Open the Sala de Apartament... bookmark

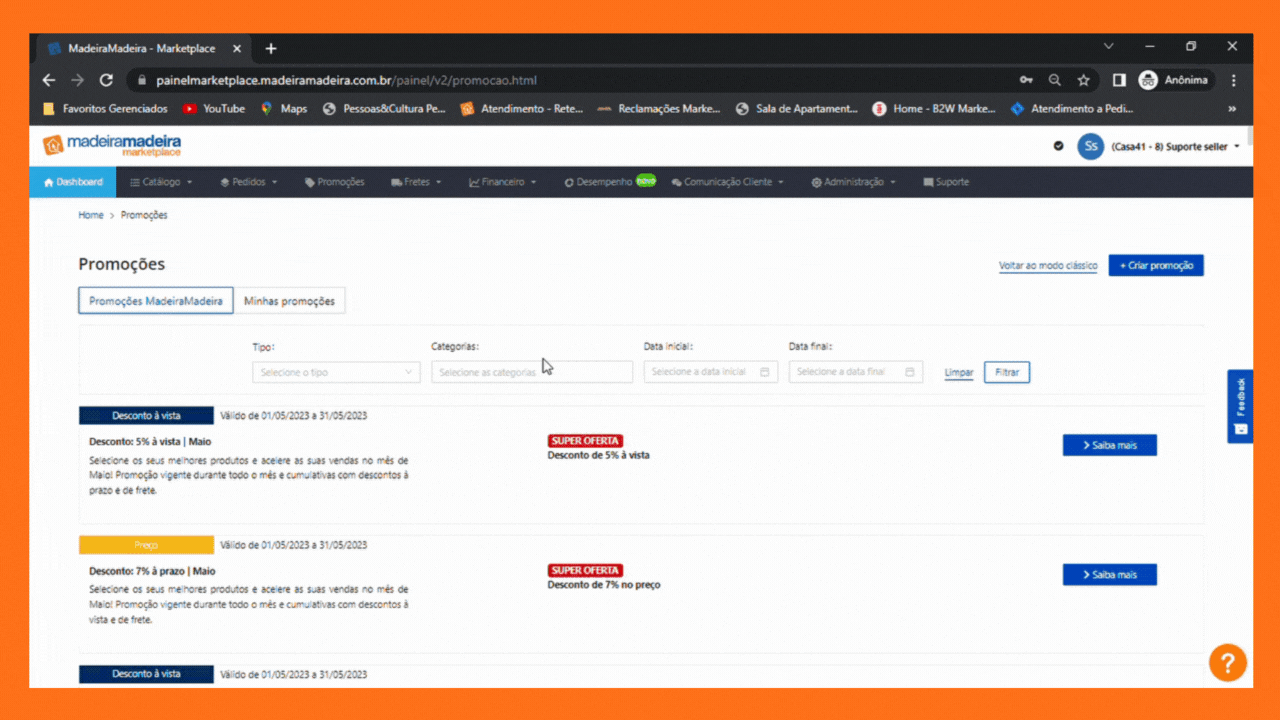[797, 109]
